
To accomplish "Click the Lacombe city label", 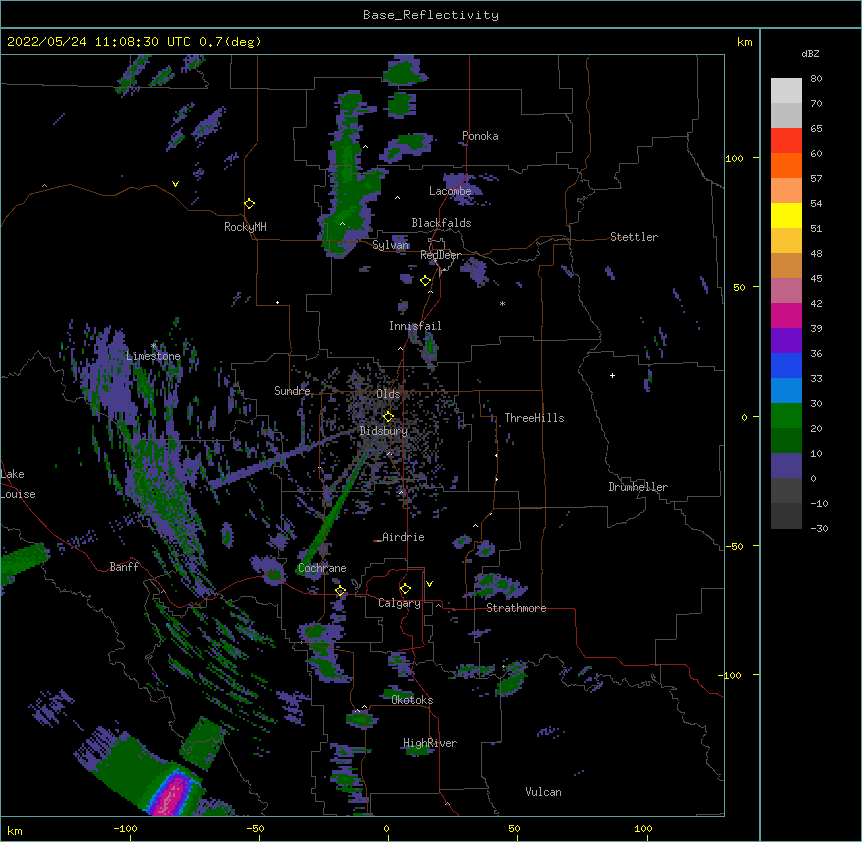I will pos(450,191).
